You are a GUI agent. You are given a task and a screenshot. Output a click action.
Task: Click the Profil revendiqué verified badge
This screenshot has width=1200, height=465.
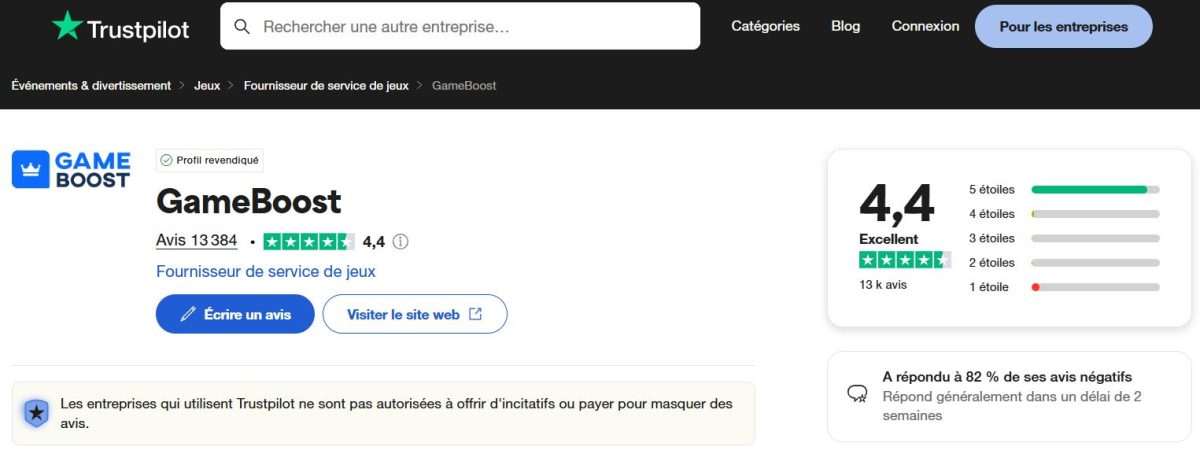pos(210,160)
